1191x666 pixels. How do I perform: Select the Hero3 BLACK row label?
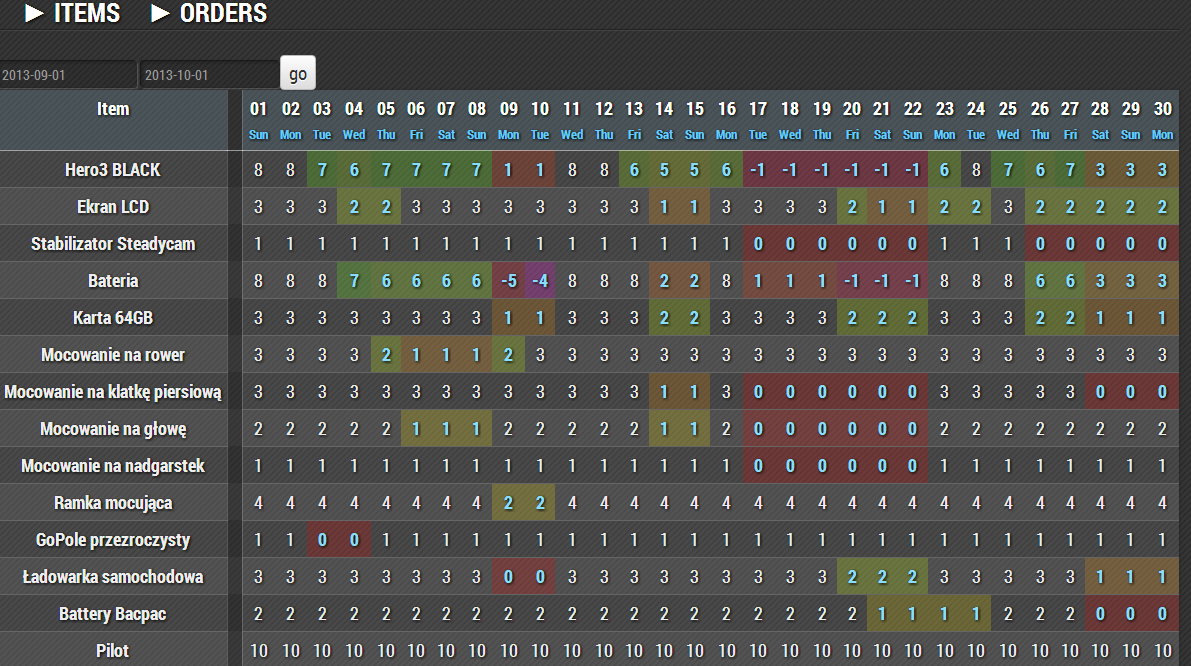[x=113, y=169]
